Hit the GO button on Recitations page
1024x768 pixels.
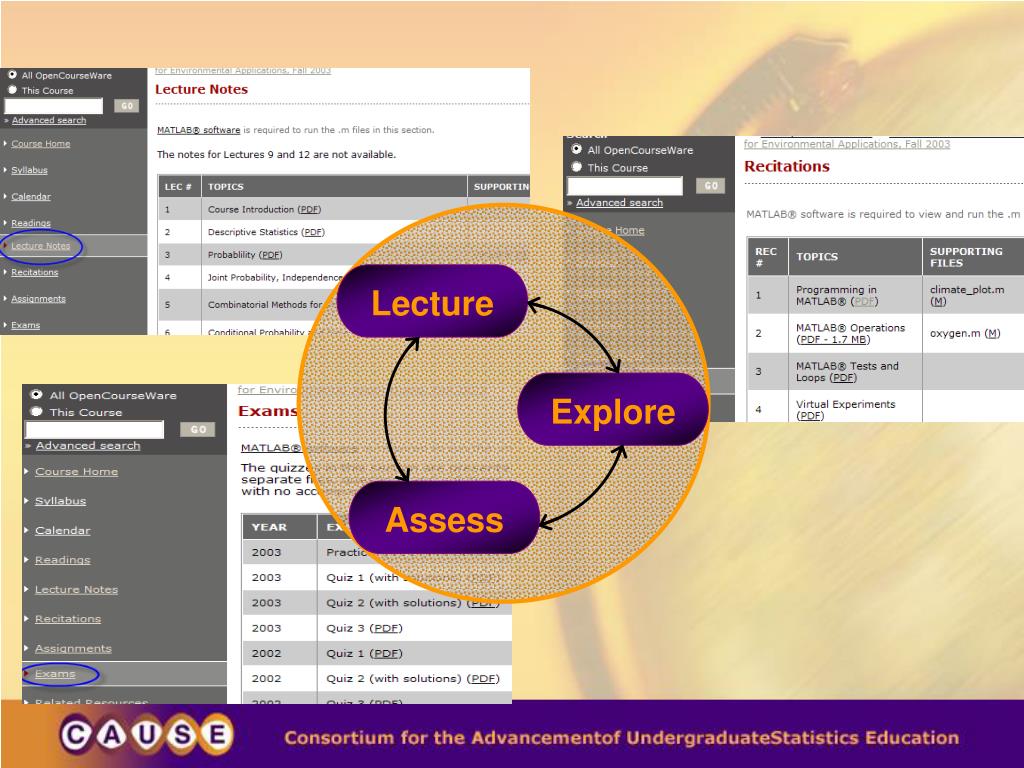point(711,186)
